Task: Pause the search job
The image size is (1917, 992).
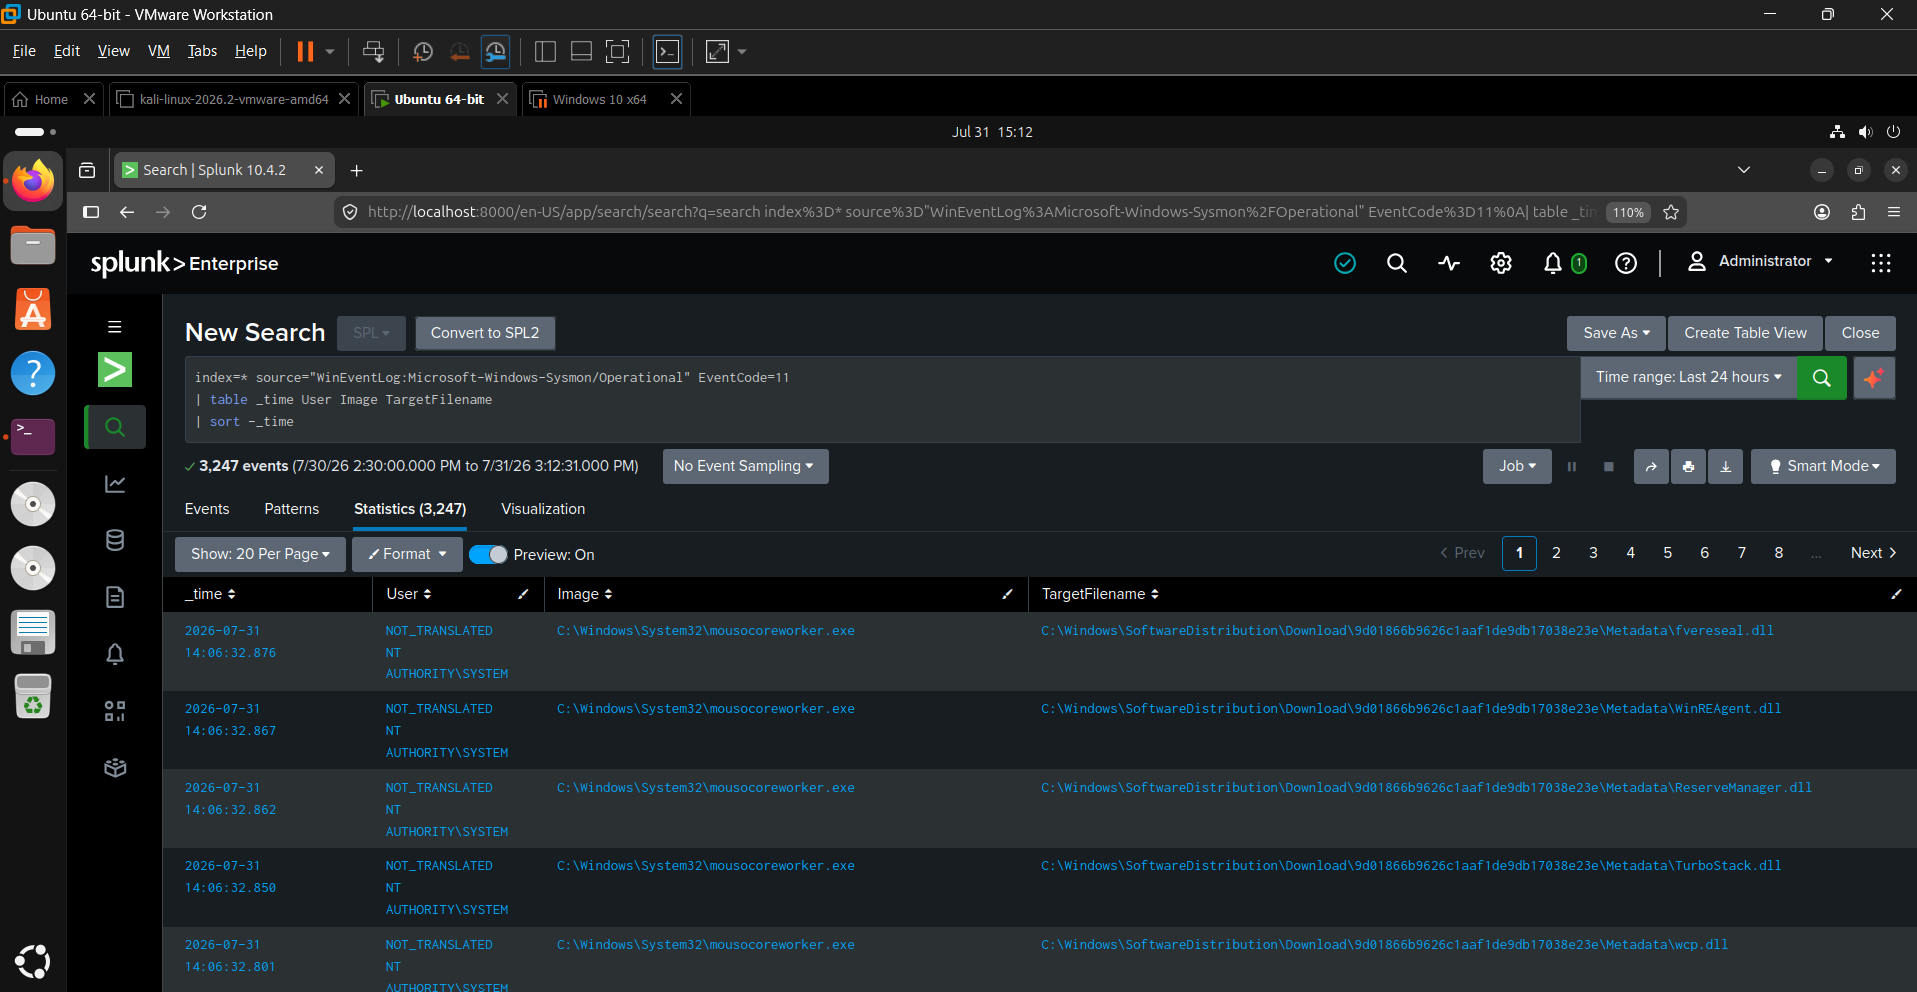Action: click(x=1572, y=466)
